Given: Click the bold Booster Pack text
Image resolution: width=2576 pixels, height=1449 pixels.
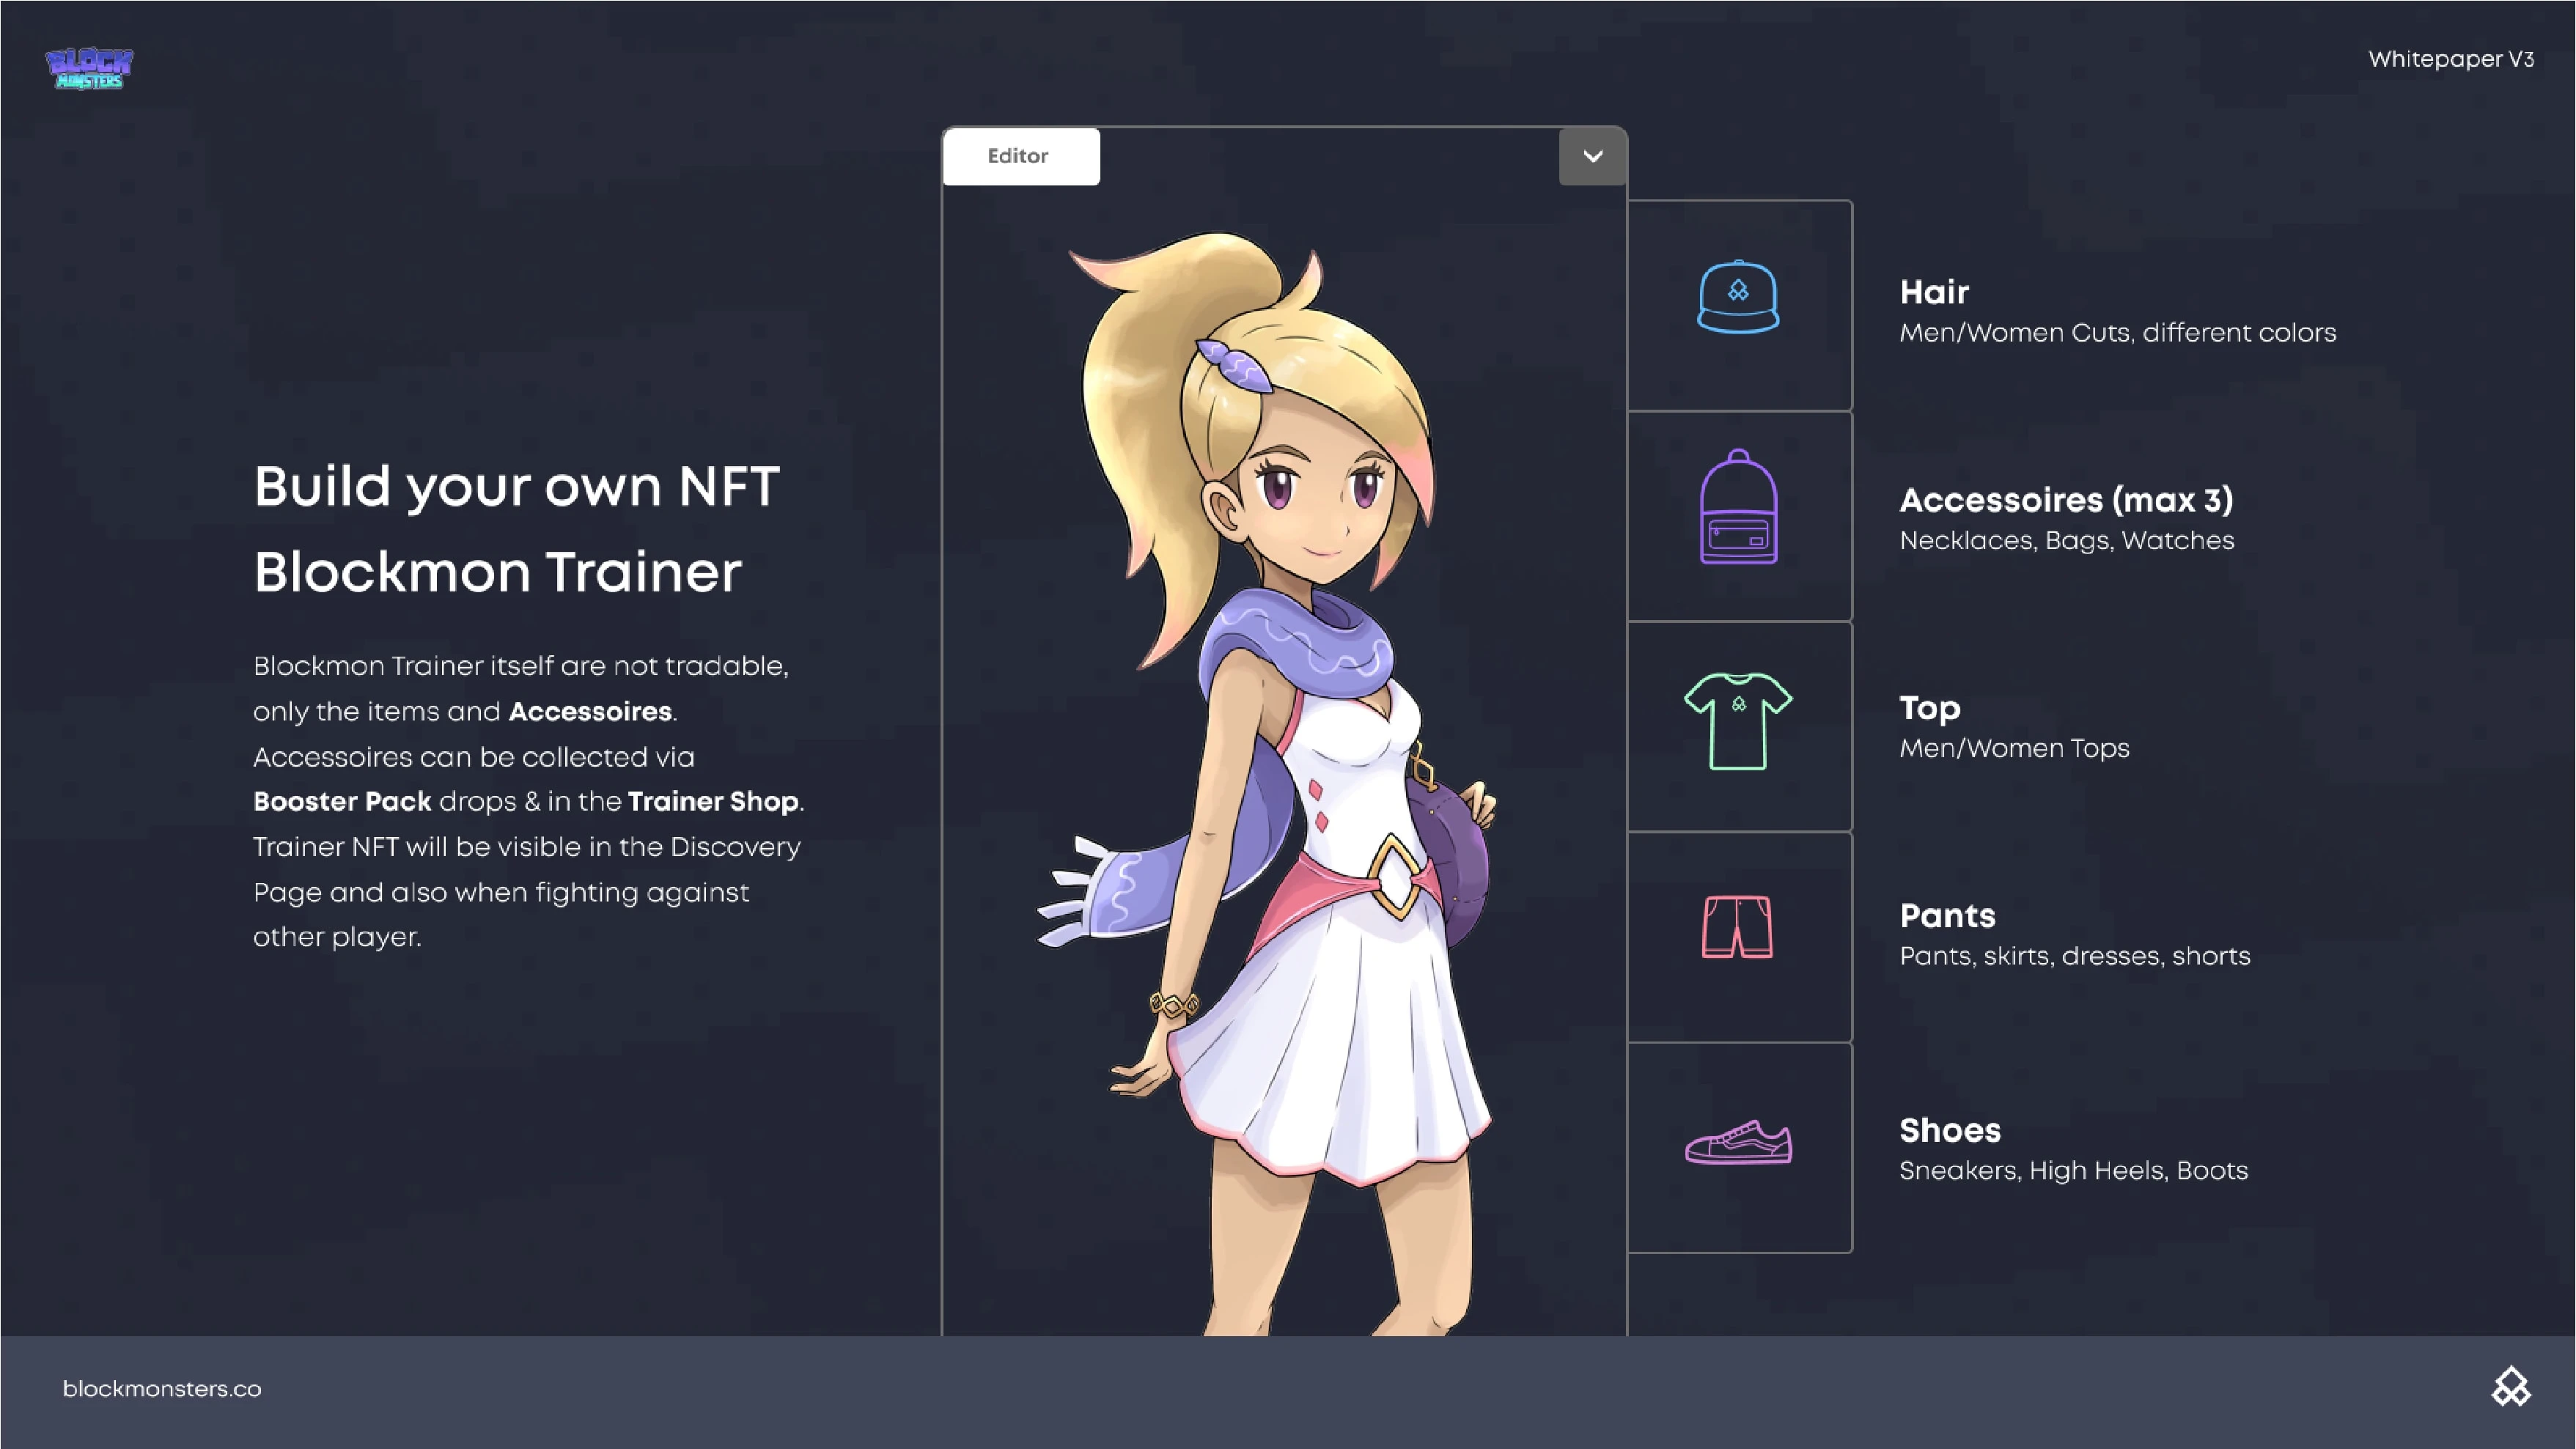Looking at the screenshot, I should pos(342,802).
